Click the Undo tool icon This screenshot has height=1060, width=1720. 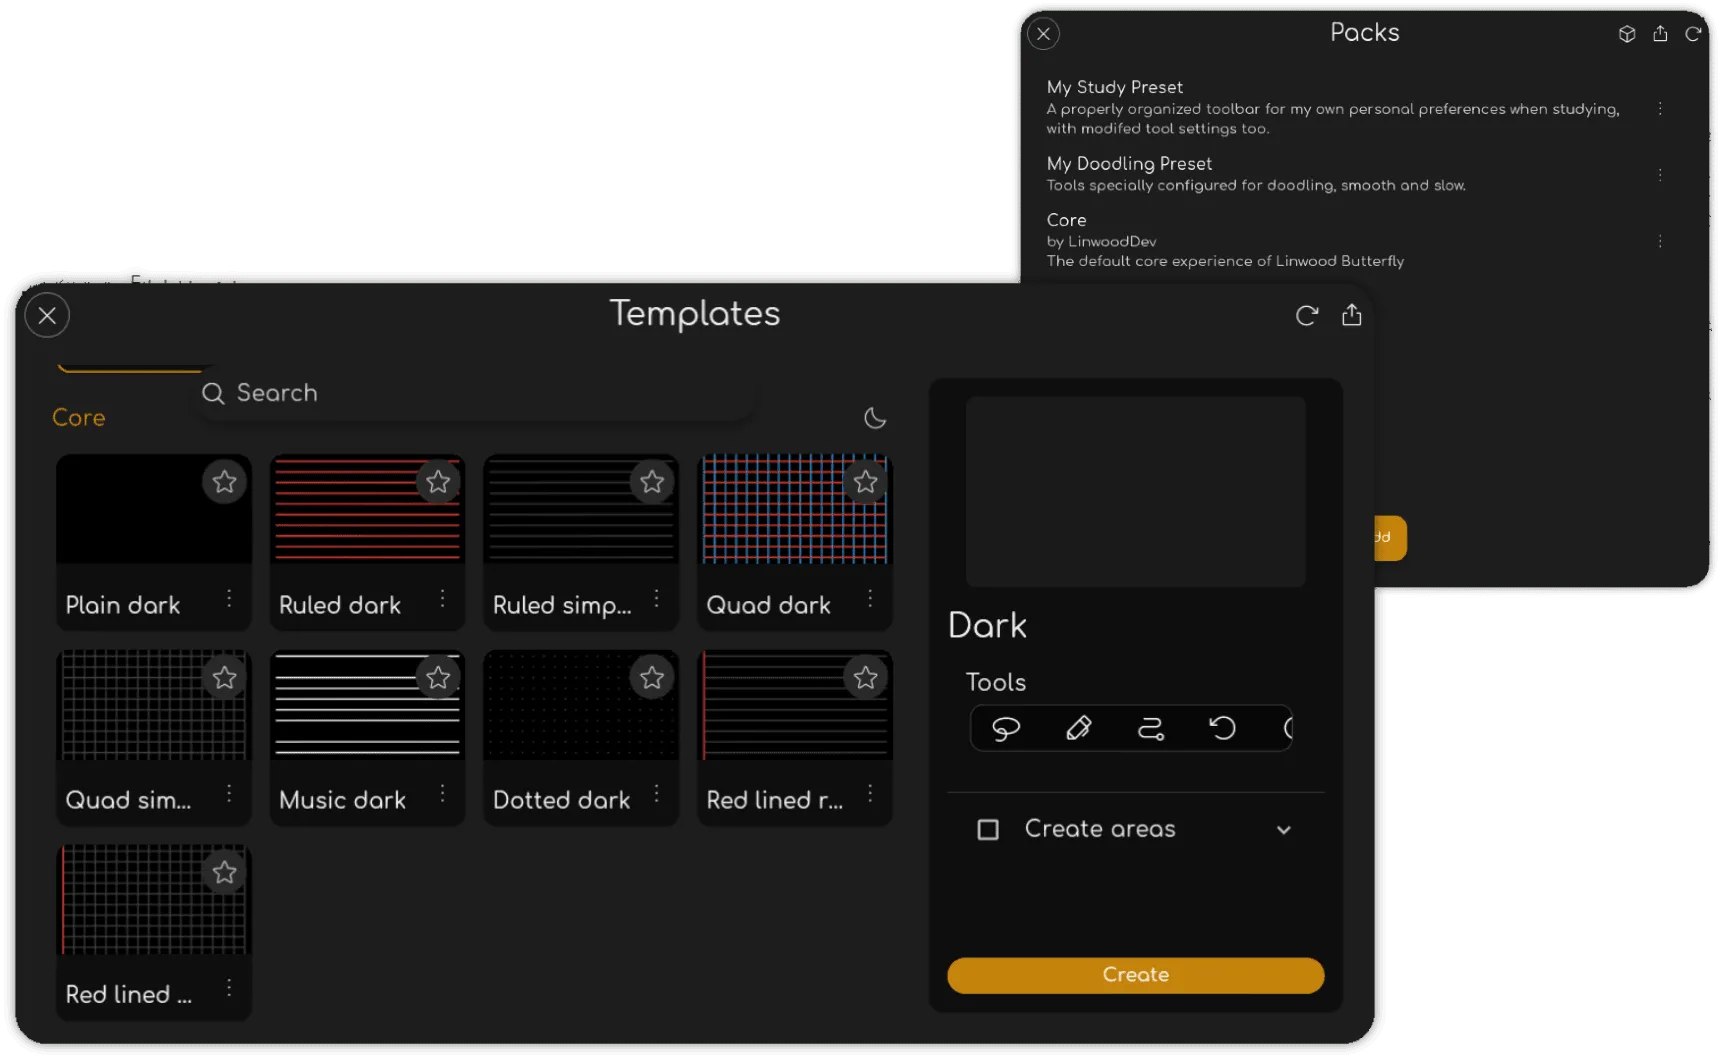[x=1222, y=728]
